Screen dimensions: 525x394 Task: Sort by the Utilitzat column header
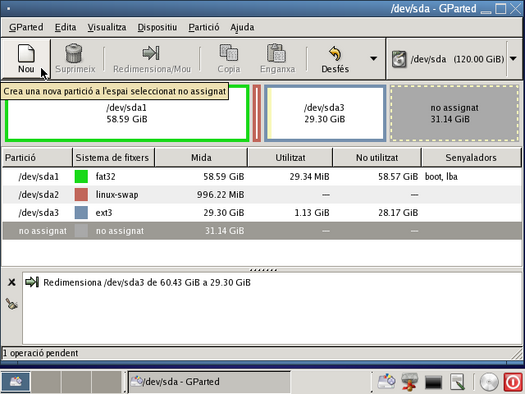290,158
